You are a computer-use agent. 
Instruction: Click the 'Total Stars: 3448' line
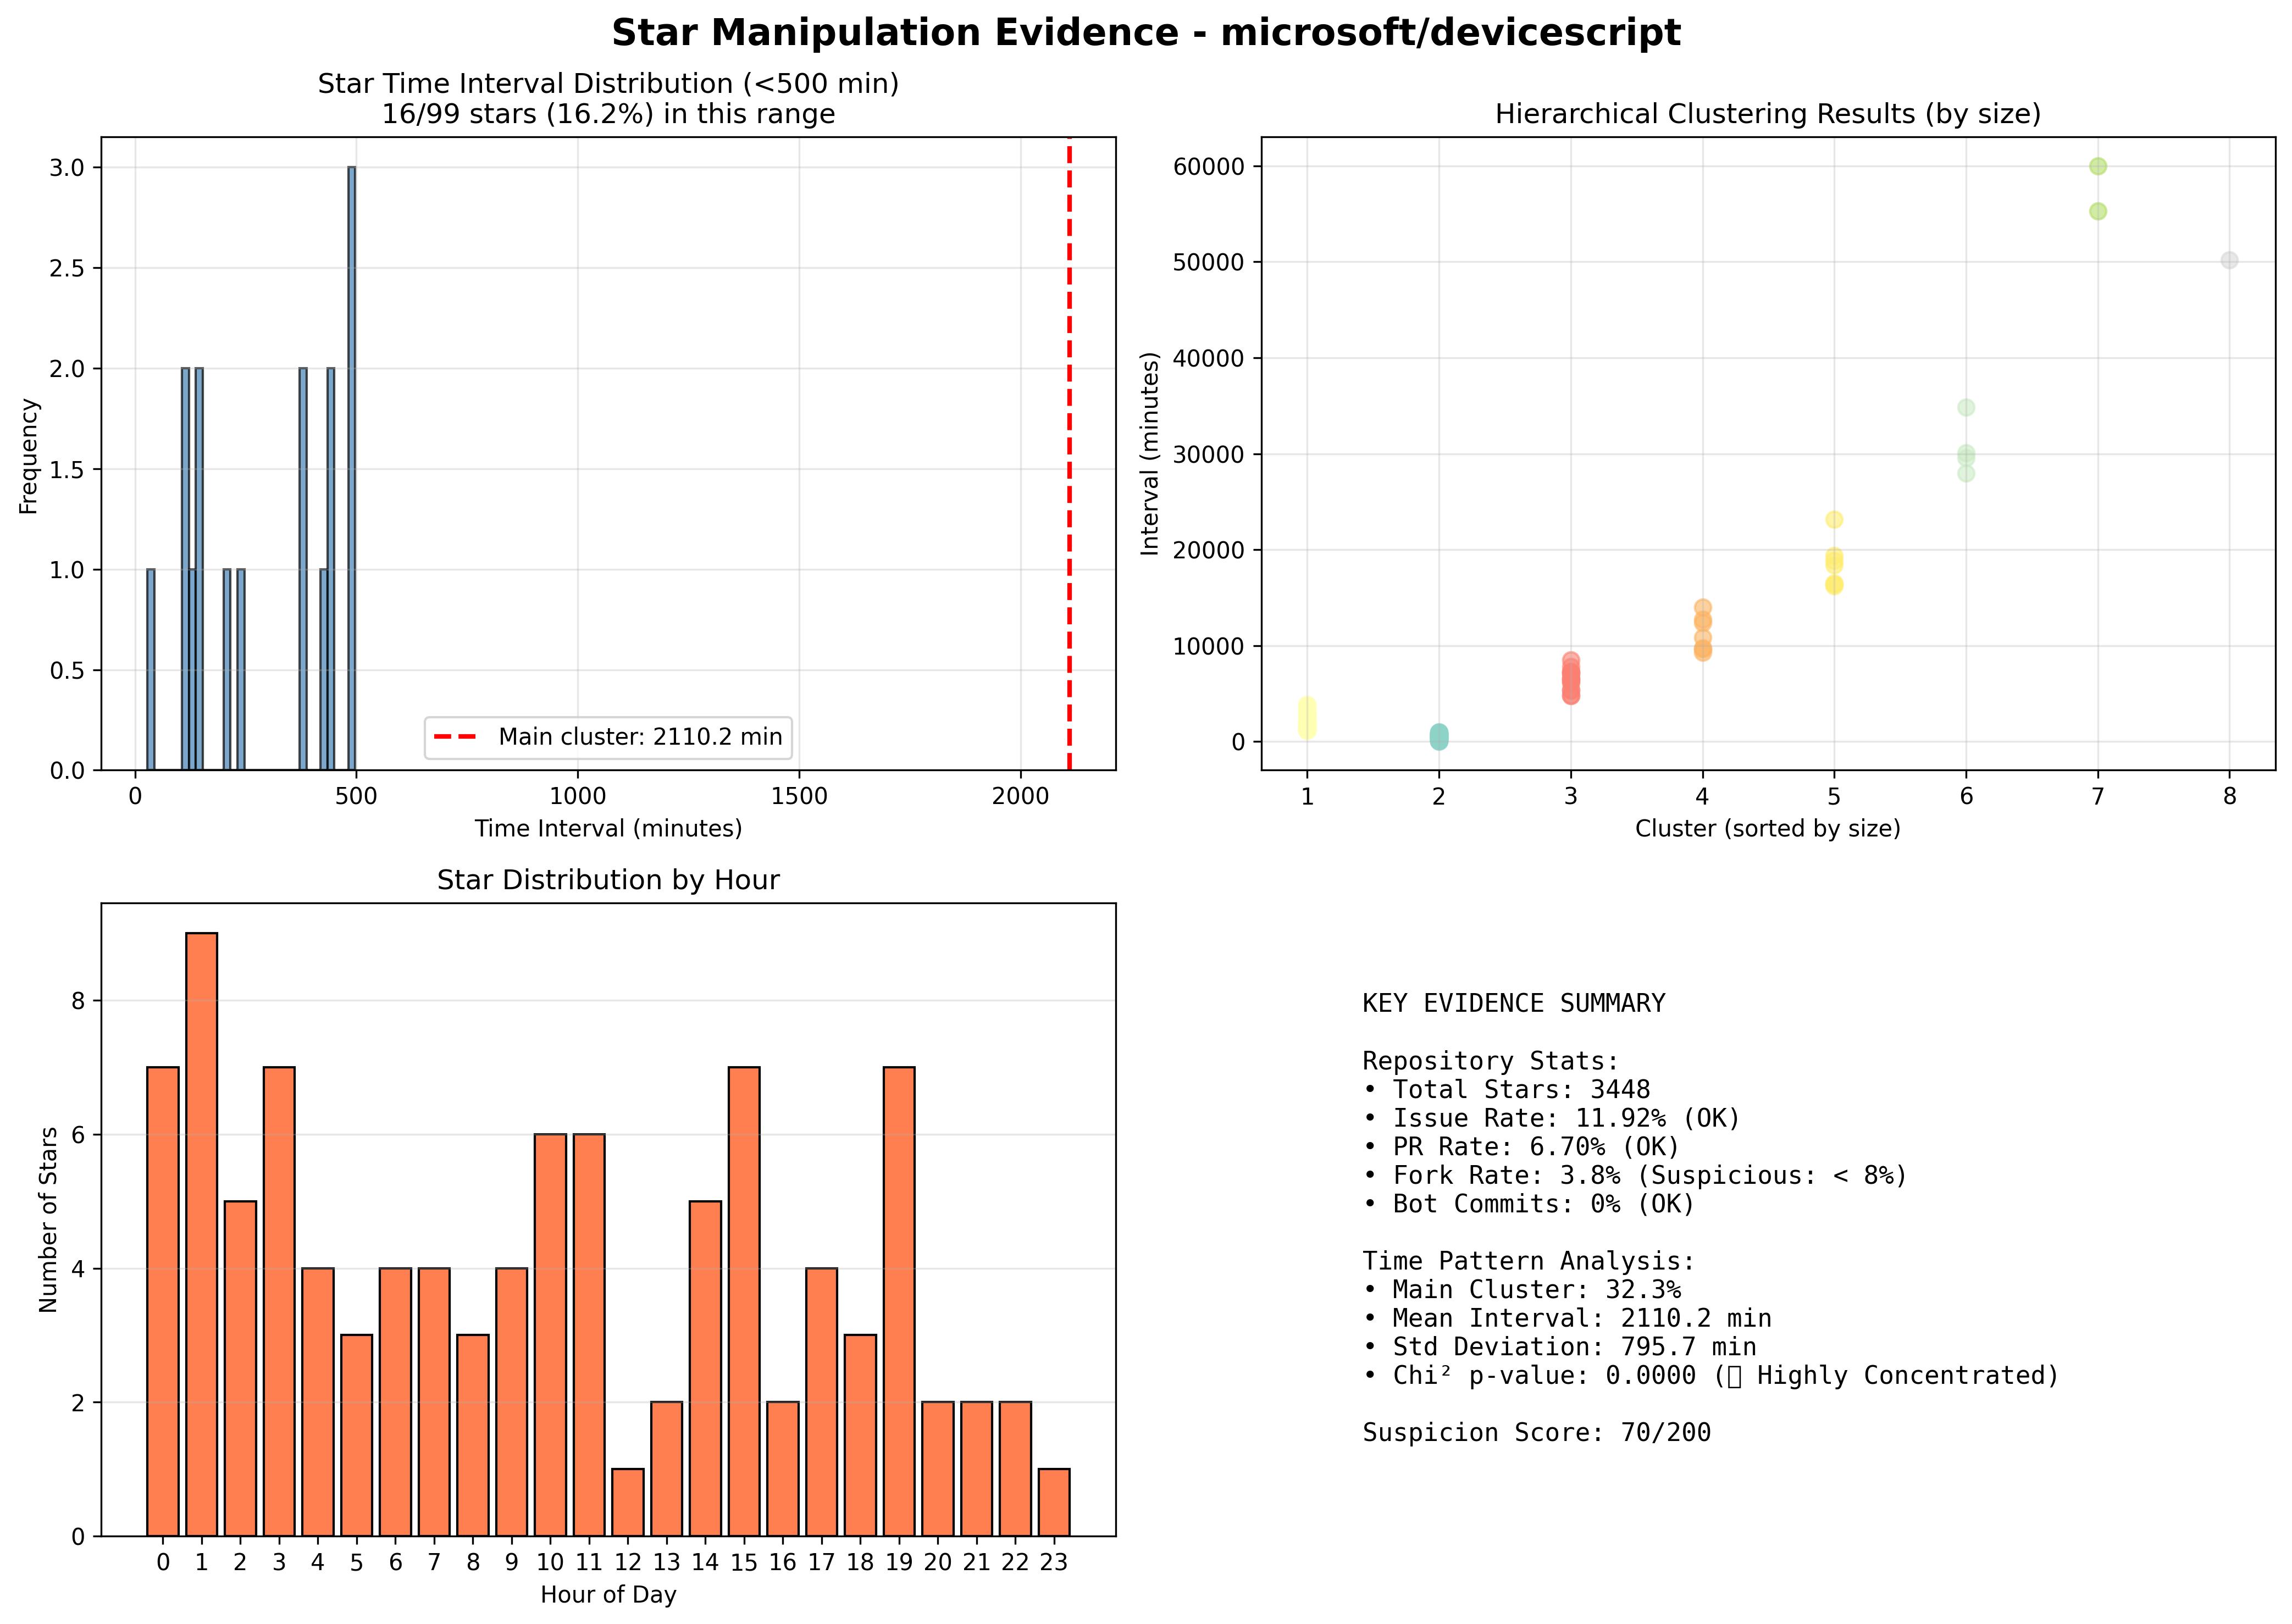pos(1507,1090)
